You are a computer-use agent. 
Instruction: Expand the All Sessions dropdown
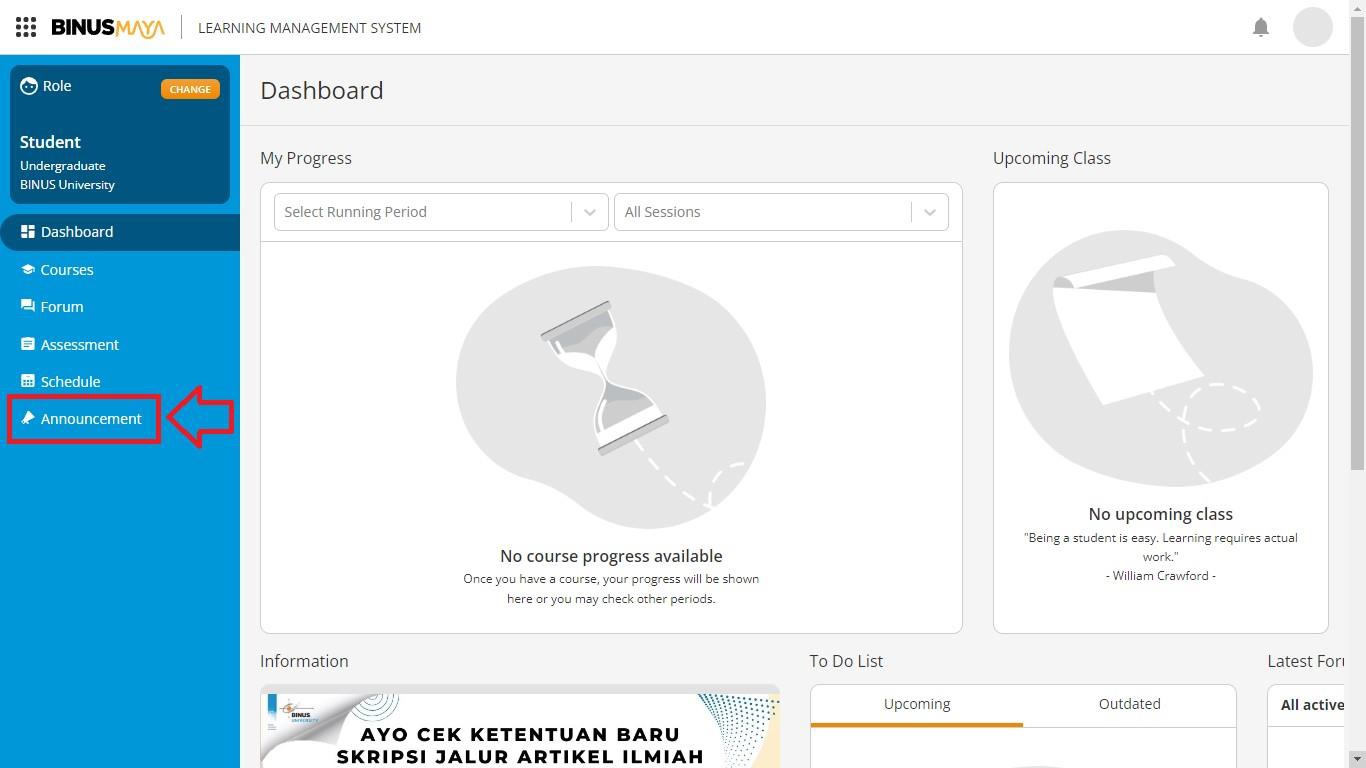pos(780,211)
